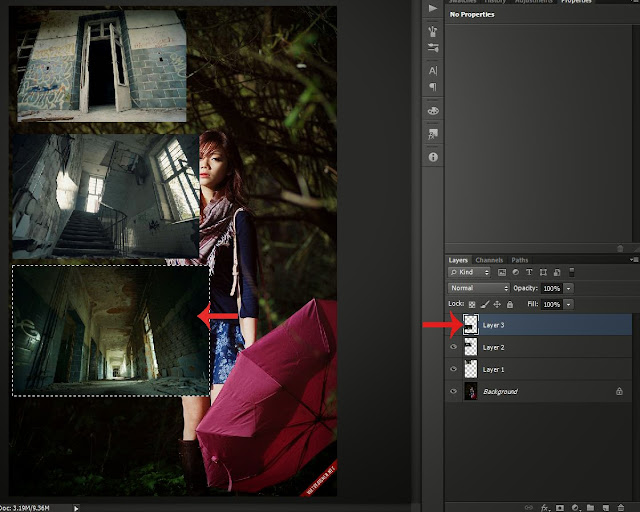Toggle the layer filtering switch
The height and width of the screenshot is (512, 640).
572,272
